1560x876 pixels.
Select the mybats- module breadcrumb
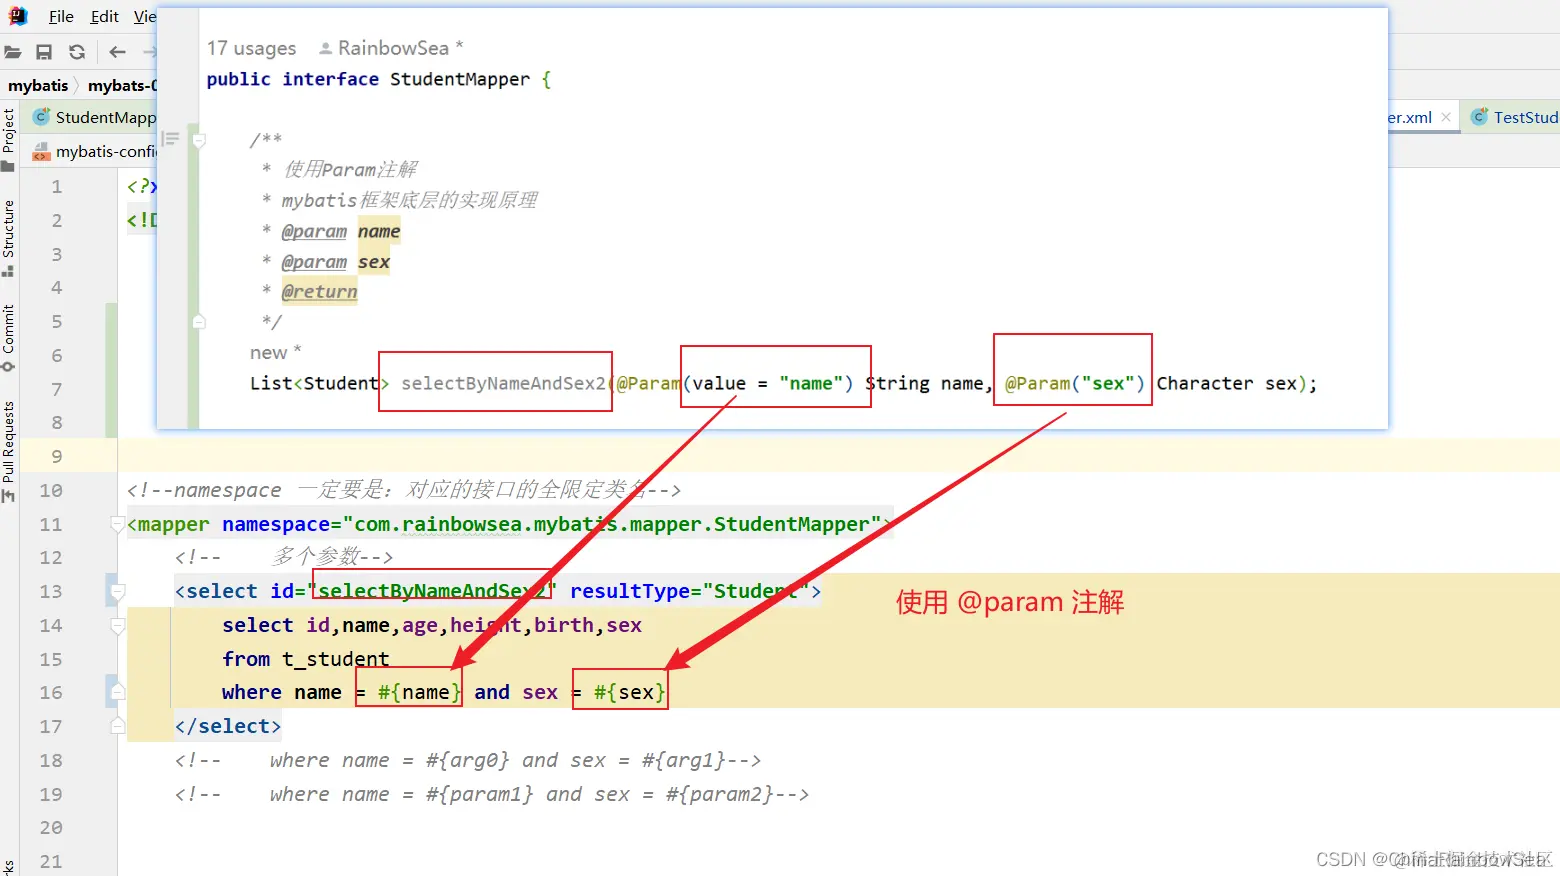[122, 85]
